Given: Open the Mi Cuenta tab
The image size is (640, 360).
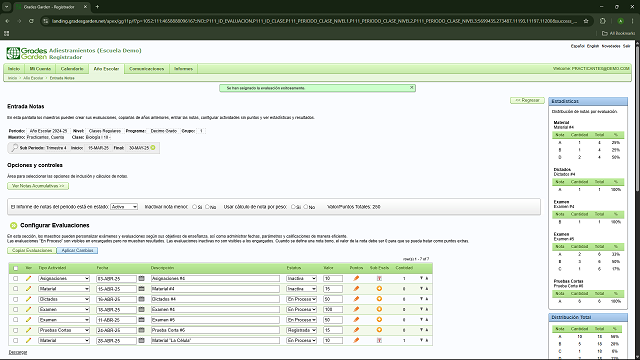Looking at the screenshot, I should 40,69.
